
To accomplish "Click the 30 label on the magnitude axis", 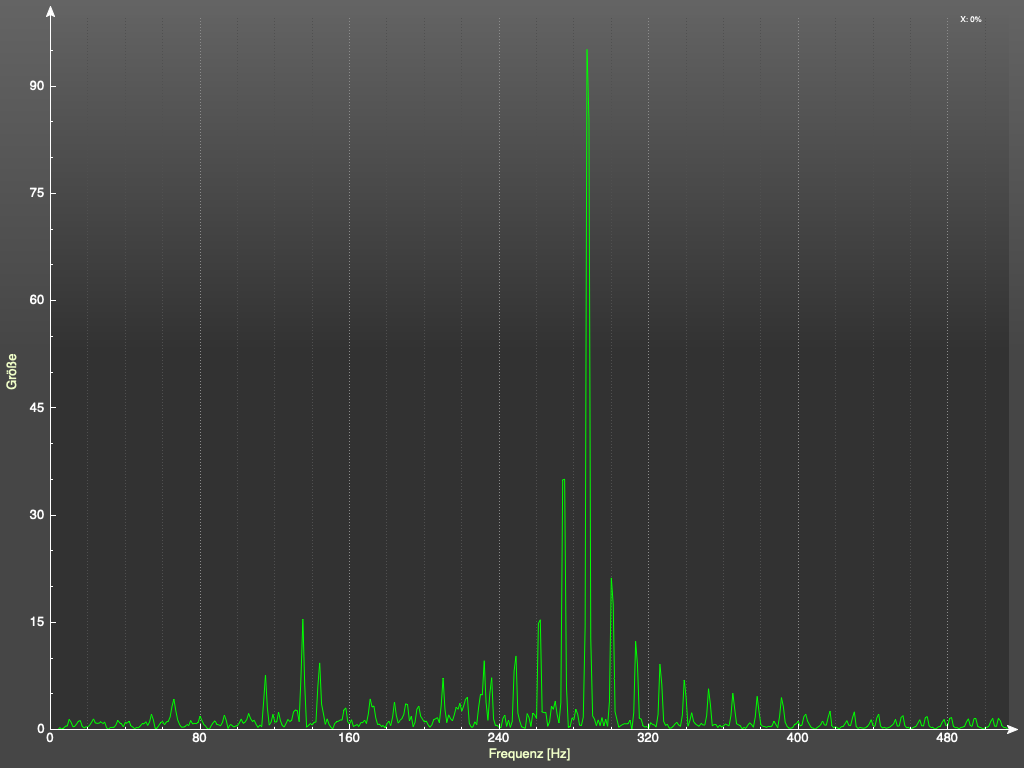I will pyautogui.click(x=36, y=515).
